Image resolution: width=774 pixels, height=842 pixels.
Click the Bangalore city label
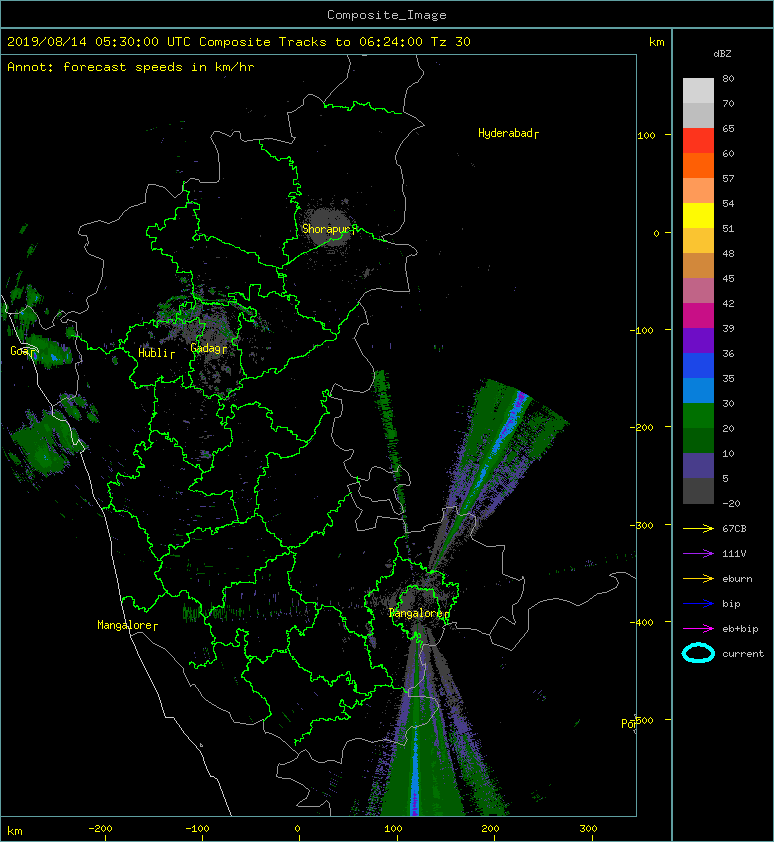click(416, 613)
